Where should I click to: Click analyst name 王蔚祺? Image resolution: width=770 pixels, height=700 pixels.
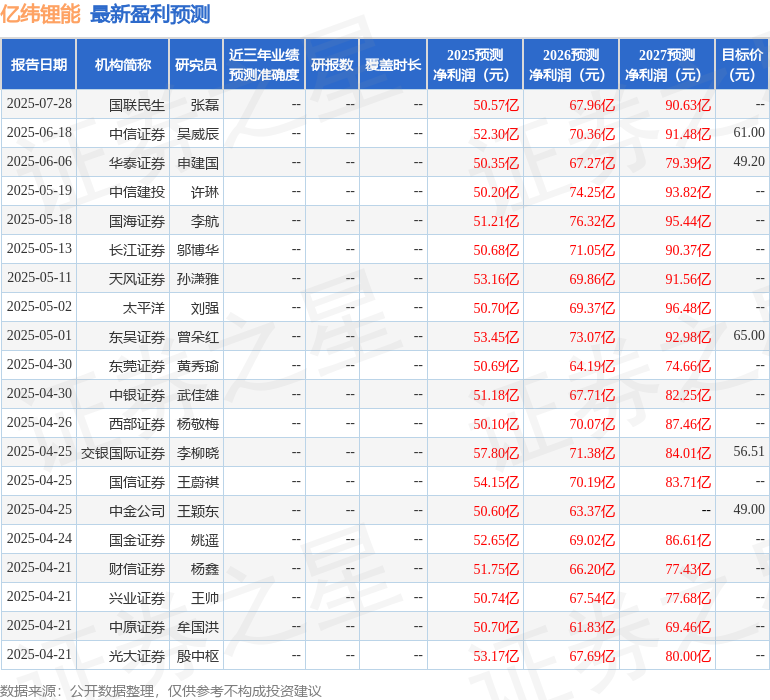pos(198,481)
